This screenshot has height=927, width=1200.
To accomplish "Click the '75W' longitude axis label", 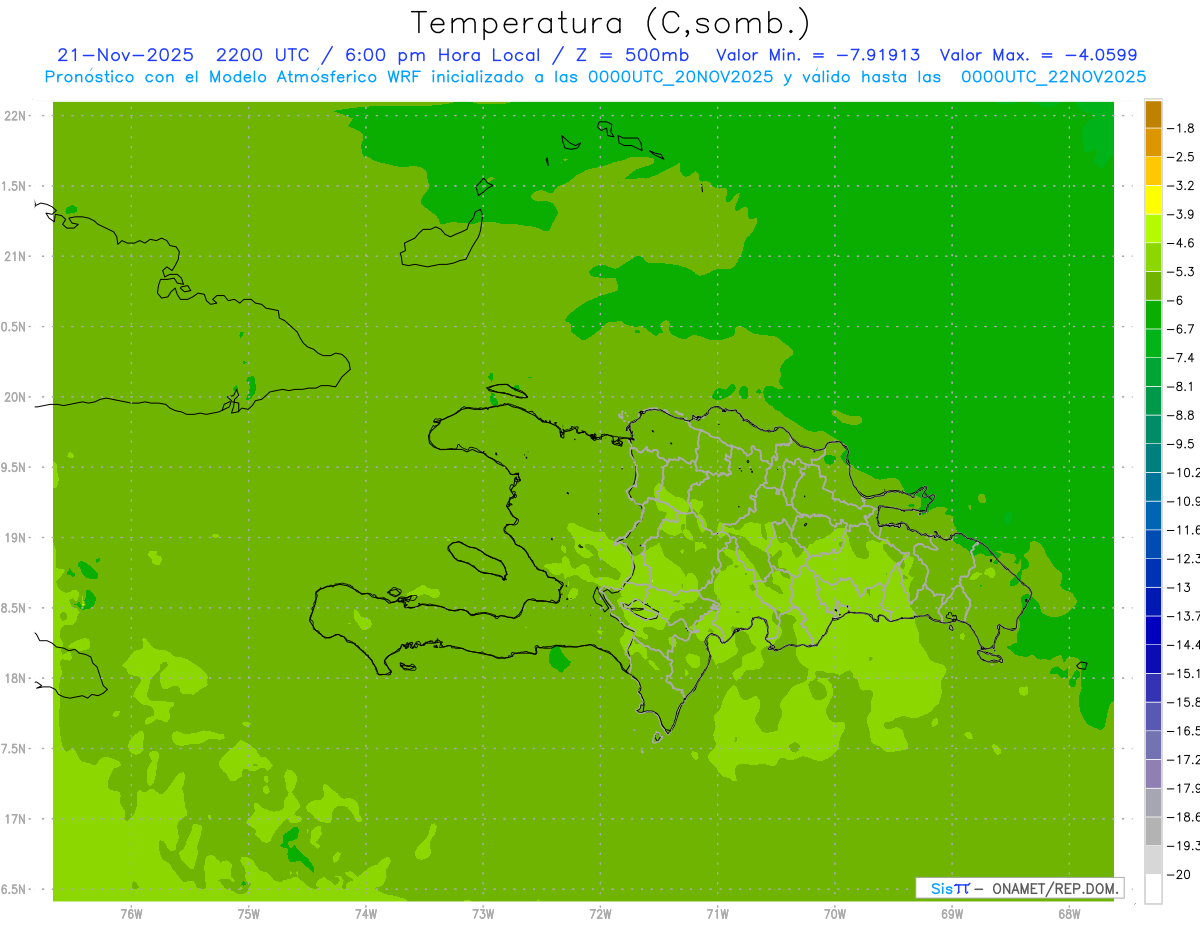I will tap(249, 914).
